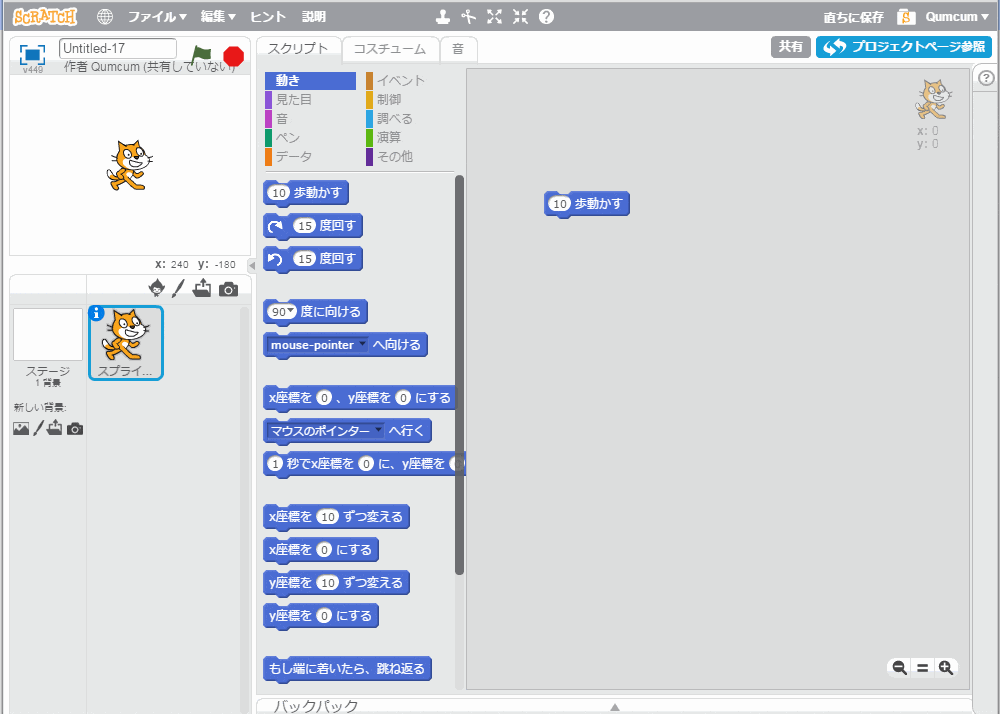
Task: Click the Scratch logo
Action: 45,17
